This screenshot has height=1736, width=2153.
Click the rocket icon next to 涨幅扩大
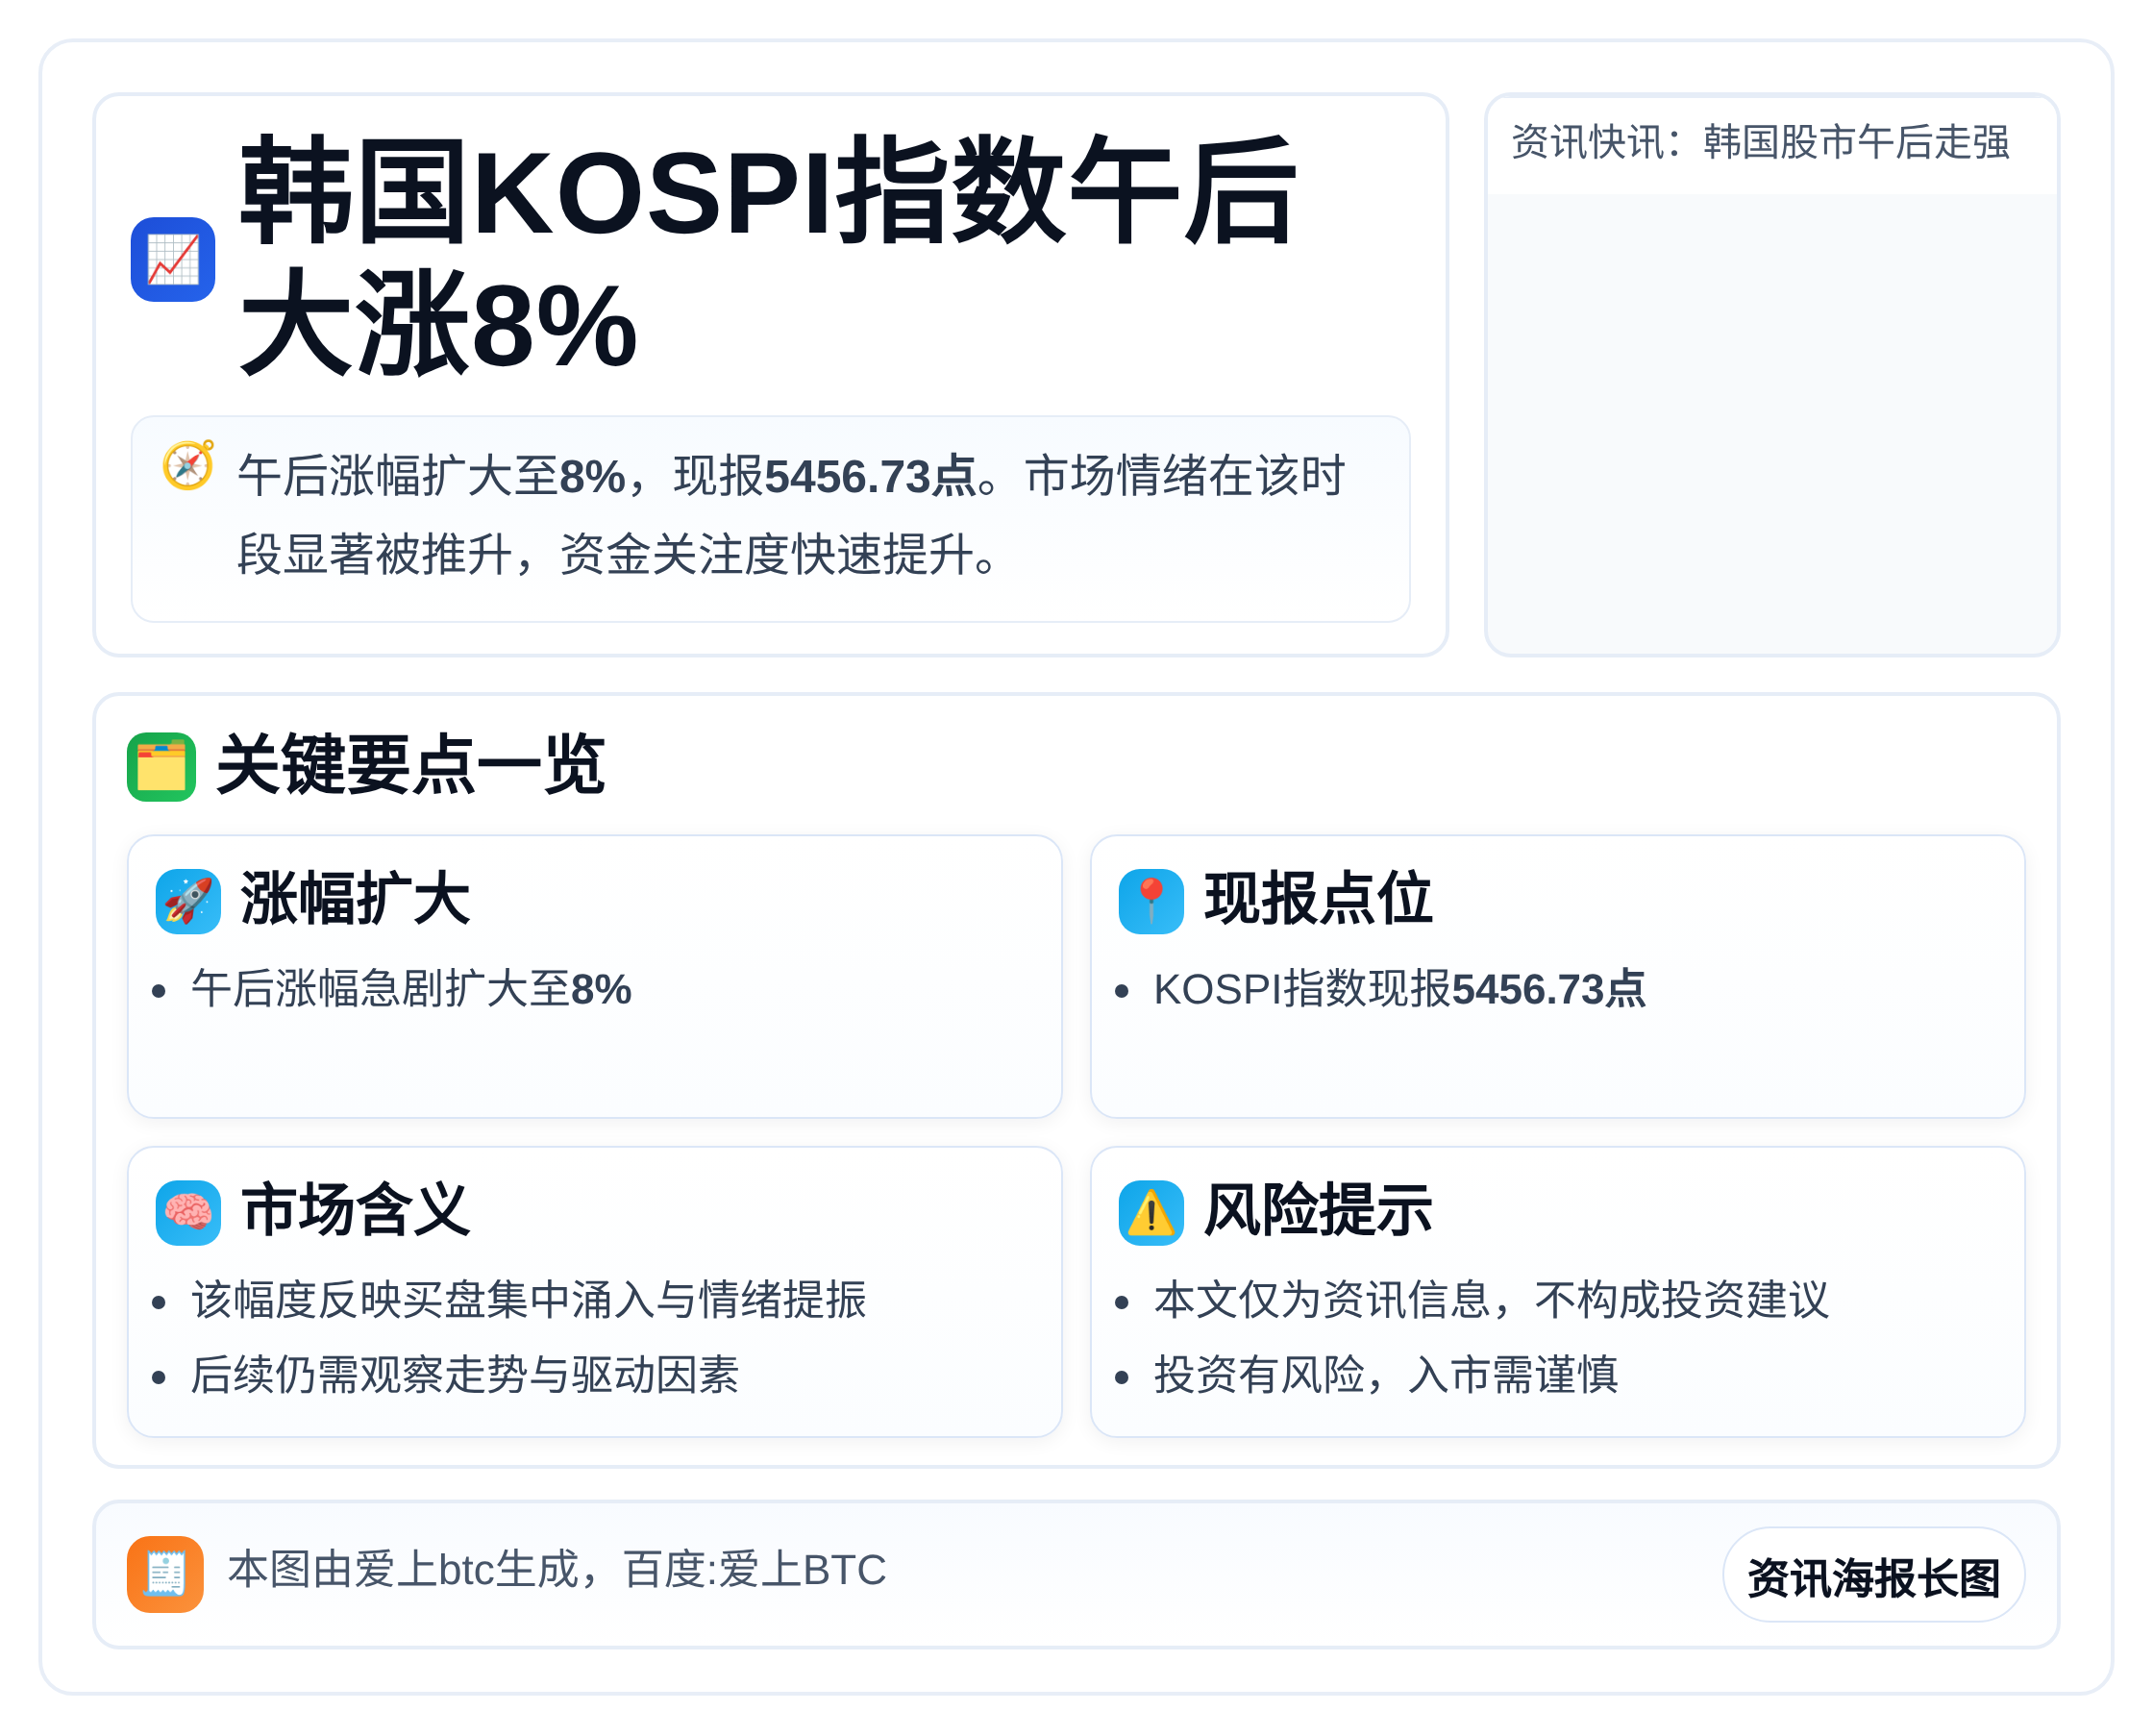coord(188,901)
